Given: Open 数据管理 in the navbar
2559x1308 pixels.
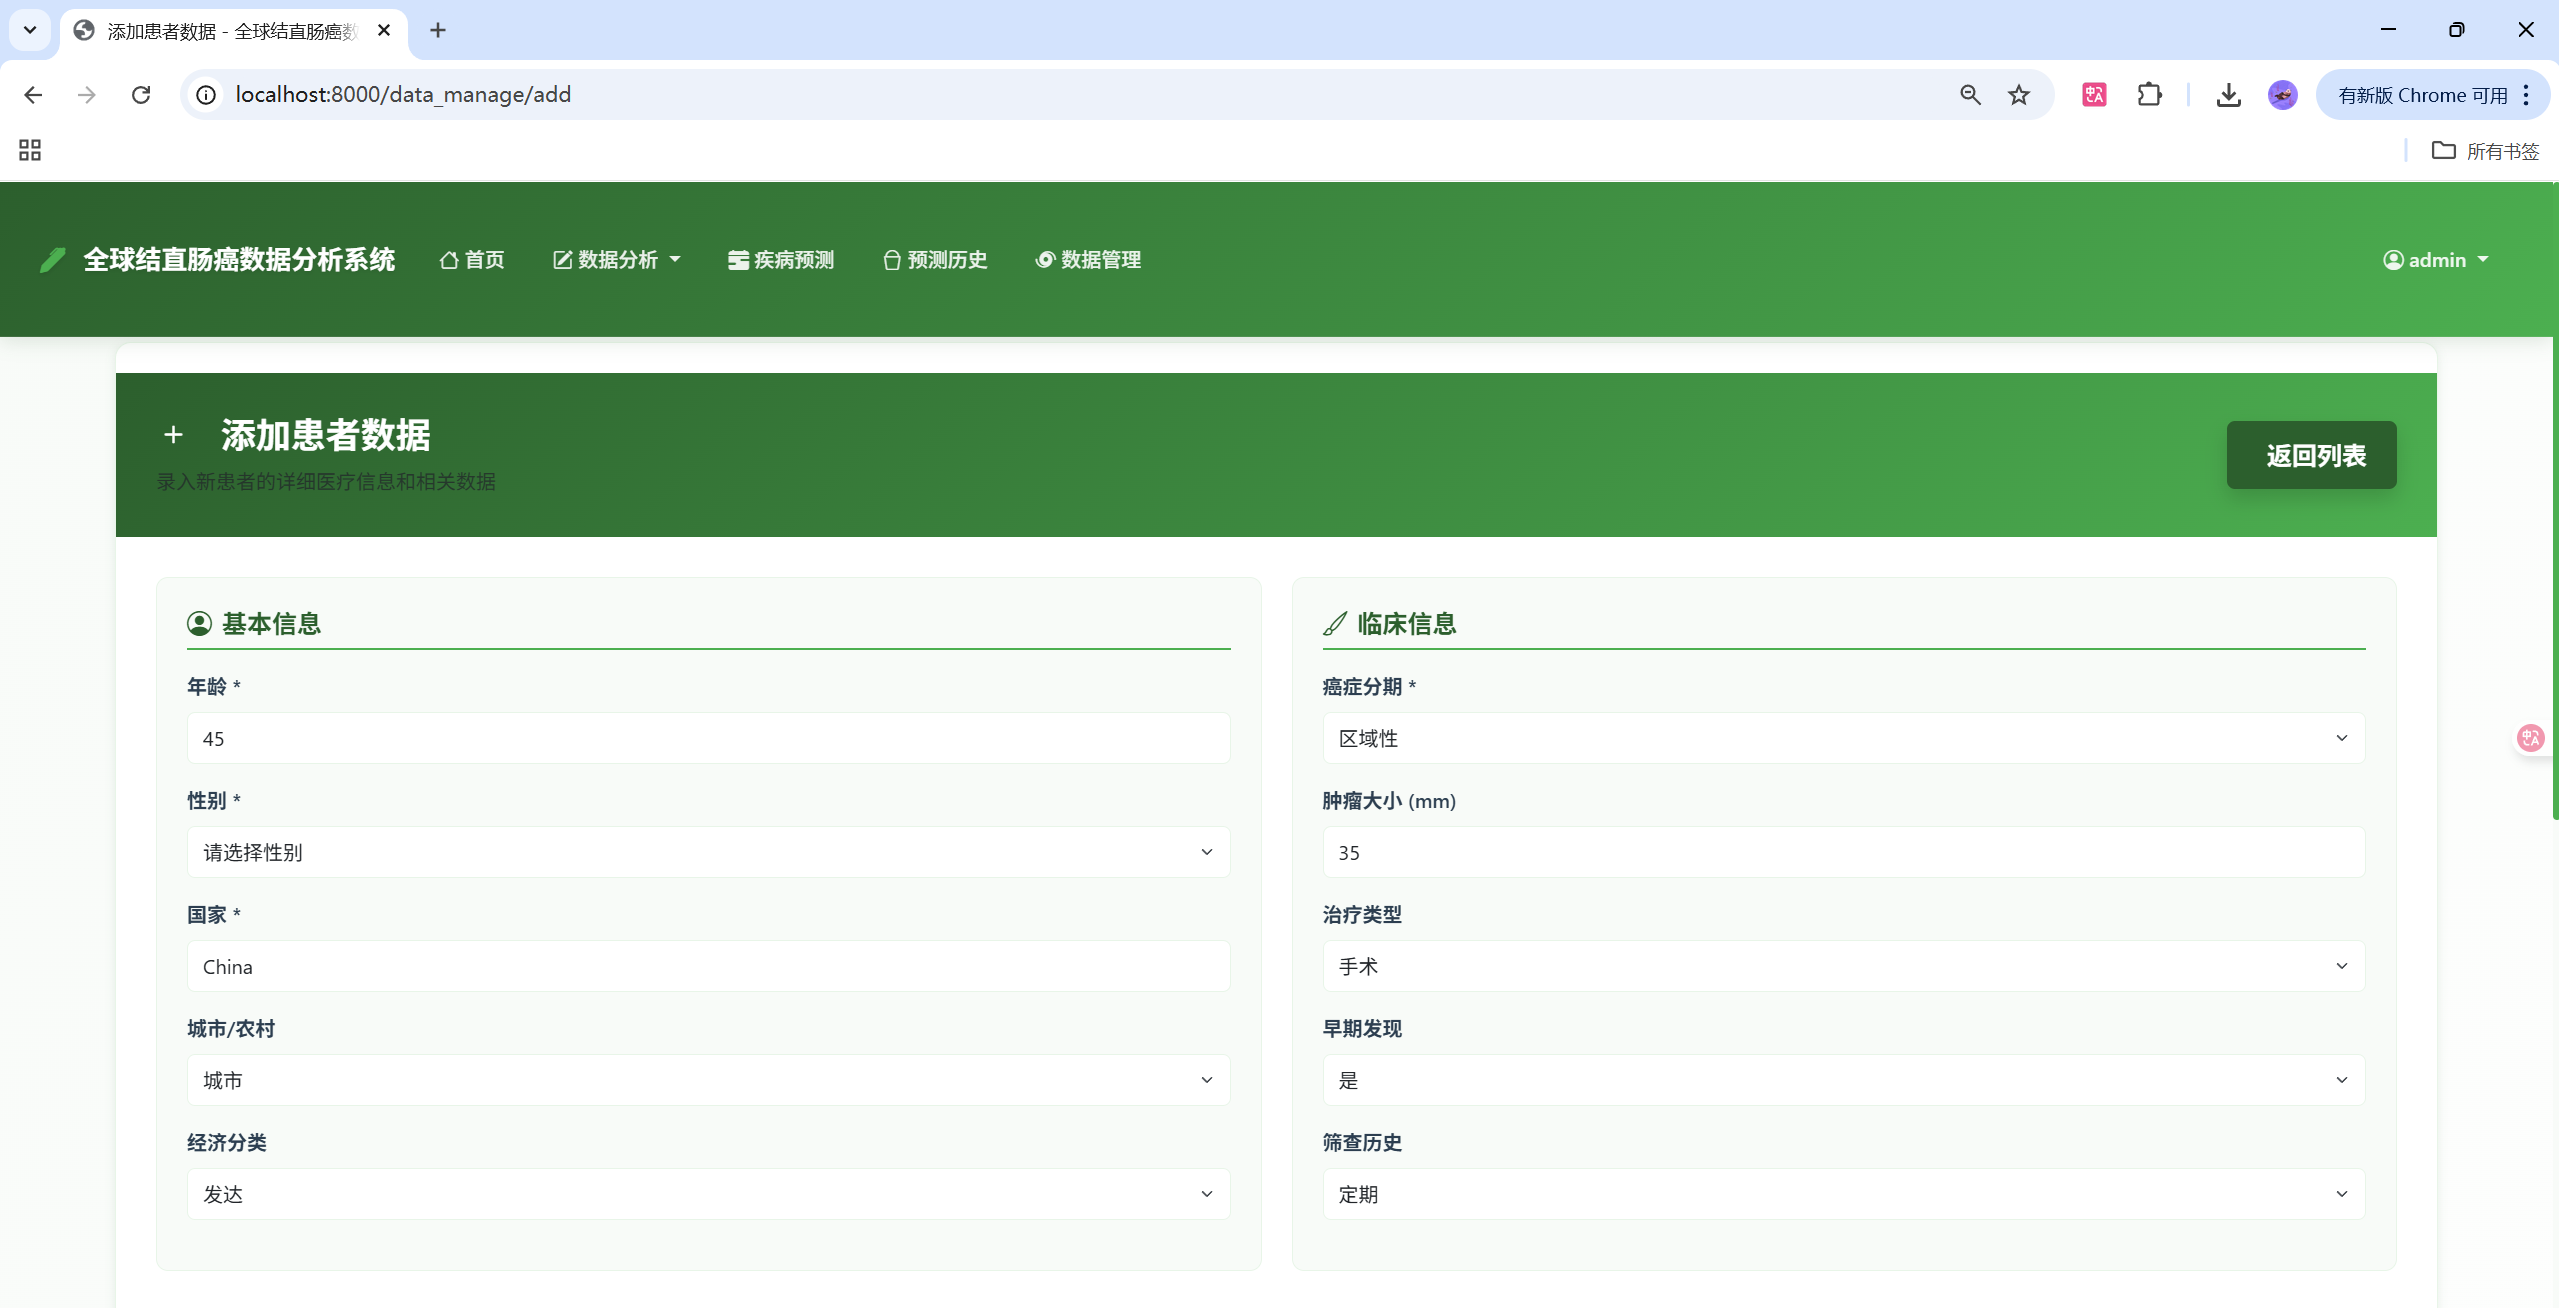Looking at the screenshot, I should tap(1088, 260).
